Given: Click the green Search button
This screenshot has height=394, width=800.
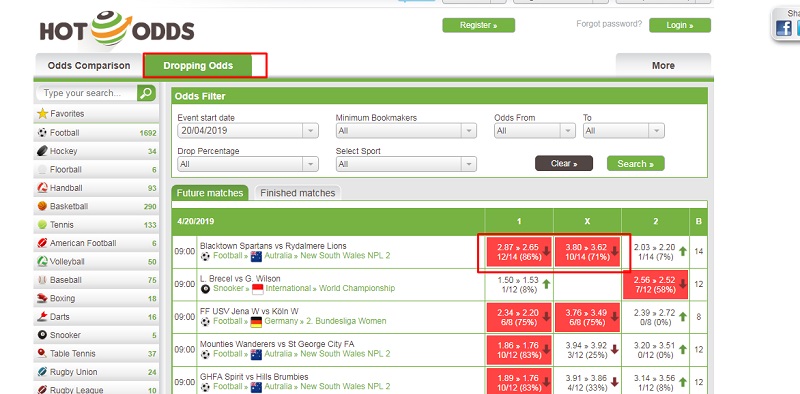Looking at the screenshot, I should [x=636, y=163].
